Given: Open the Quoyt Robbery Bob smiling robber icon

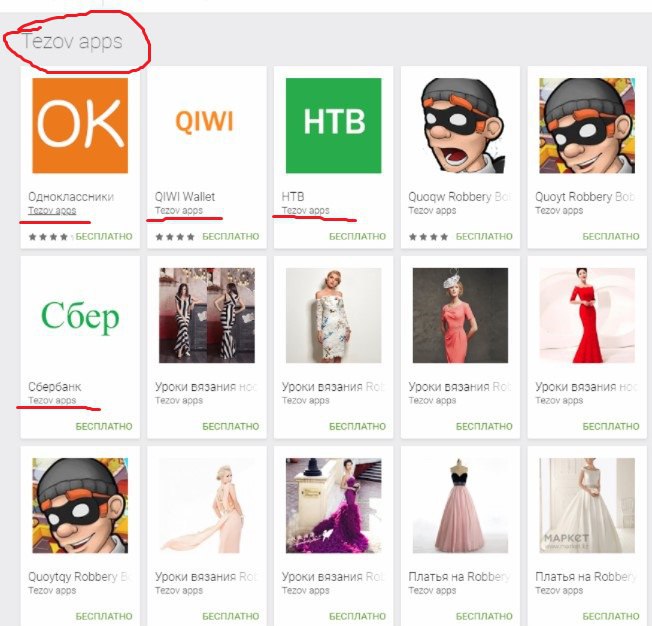Looking at the screenshot, I should pyautogui.click(x=587, y=126).
